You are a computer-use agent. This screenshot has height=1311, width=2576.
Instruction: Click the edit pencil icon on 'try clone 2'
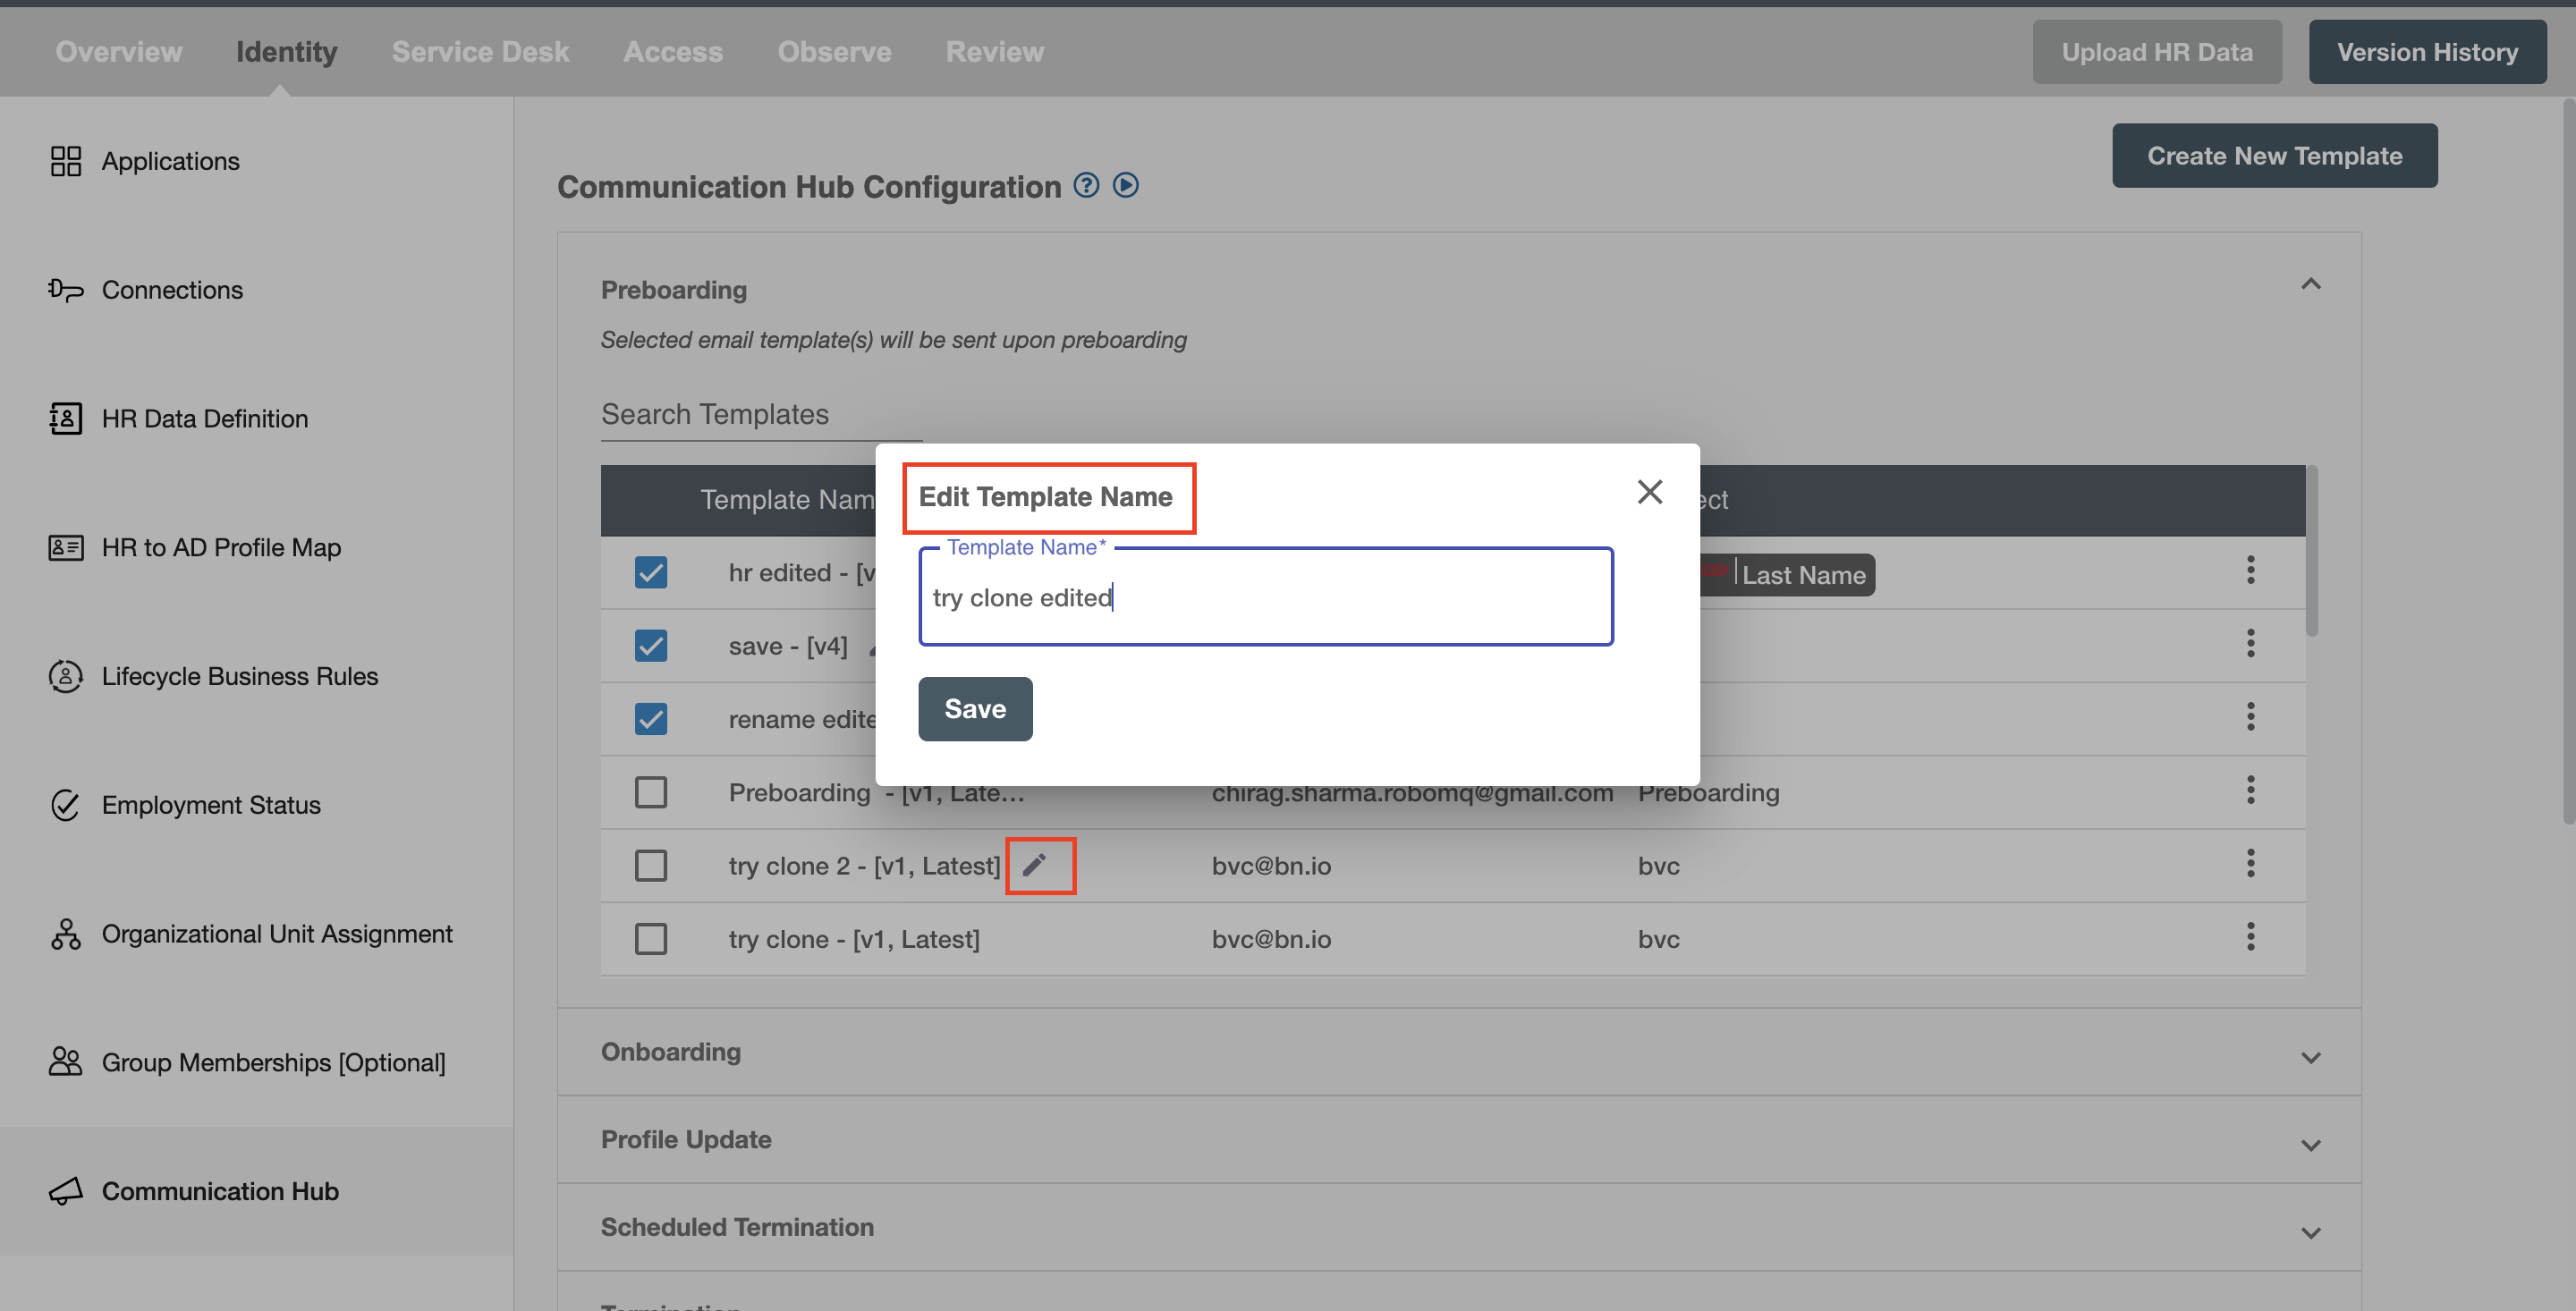tap(1037, 865)
